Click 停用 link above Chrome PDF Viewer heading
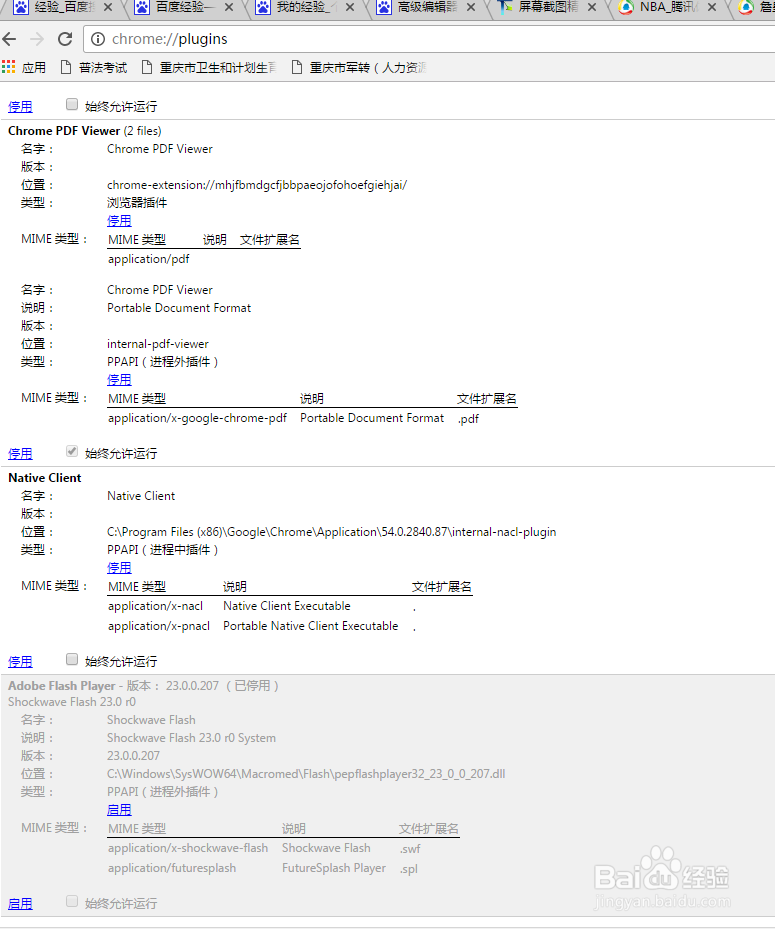Viewport: 775px width, 929px height. 20,107
